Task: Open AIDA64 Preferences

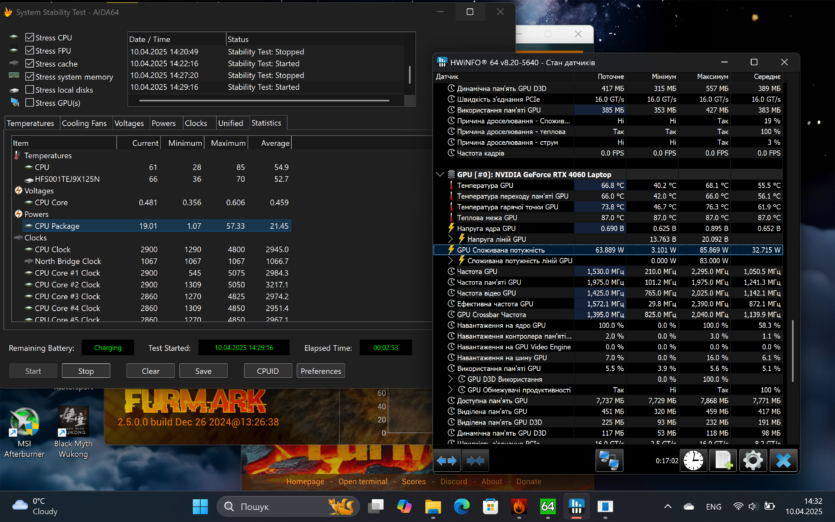Action: point(321,371)
